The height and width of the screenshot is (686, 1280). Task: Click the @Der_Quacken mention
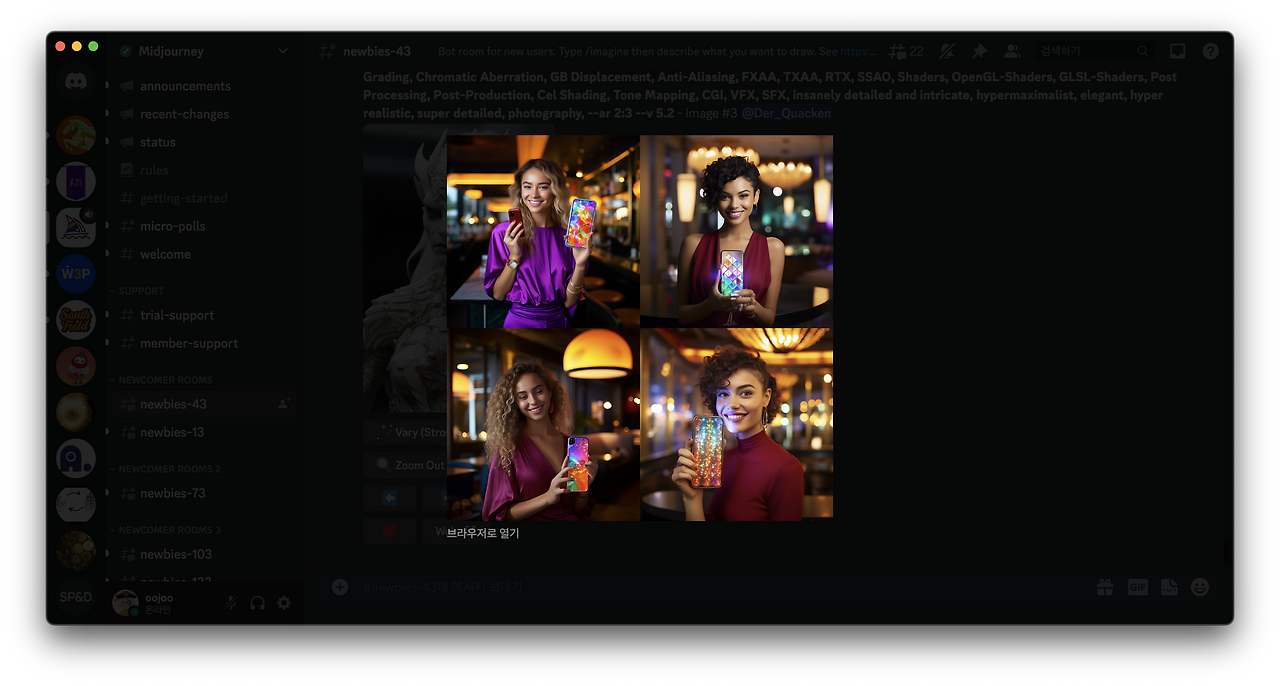click(x=786, y=113)
